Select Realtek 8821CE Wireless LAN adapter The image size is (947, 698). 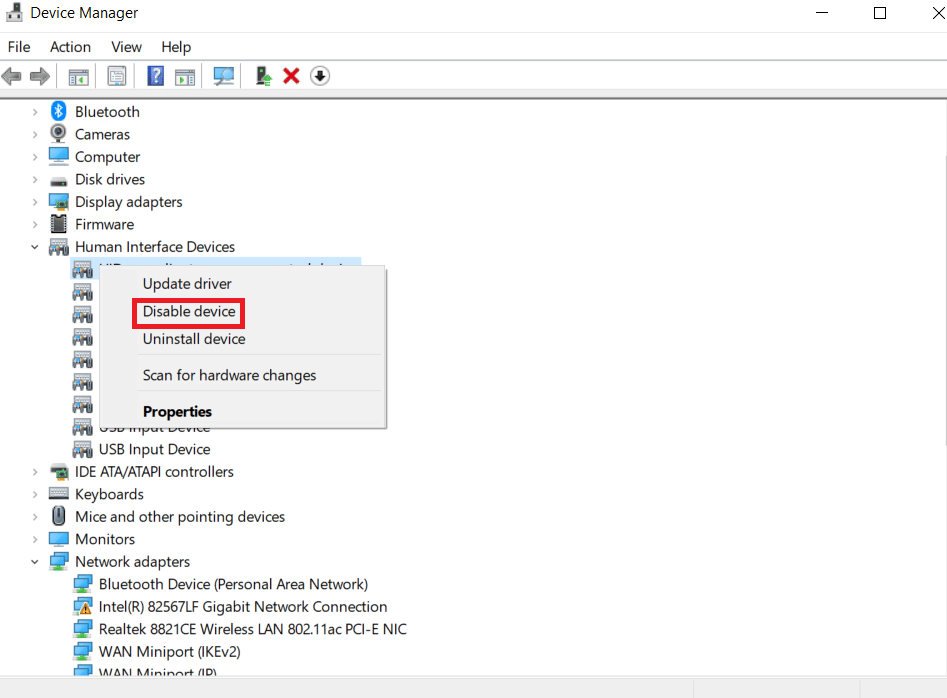(x=252, y=629)
